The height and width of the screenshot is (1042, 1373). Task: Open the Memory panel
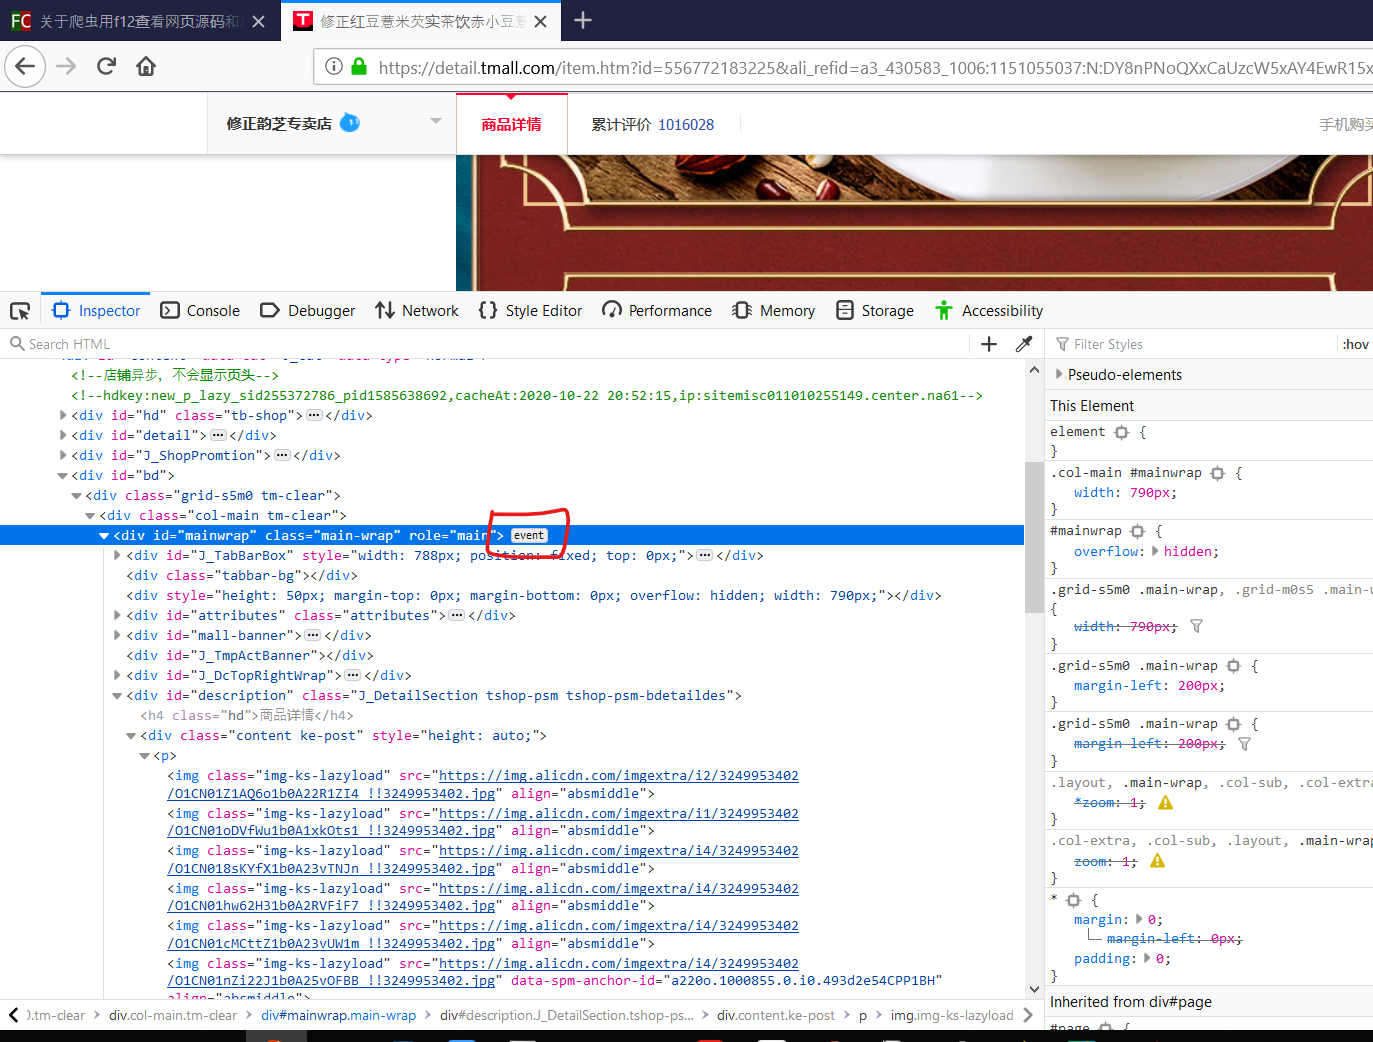[x=773, y=311]
